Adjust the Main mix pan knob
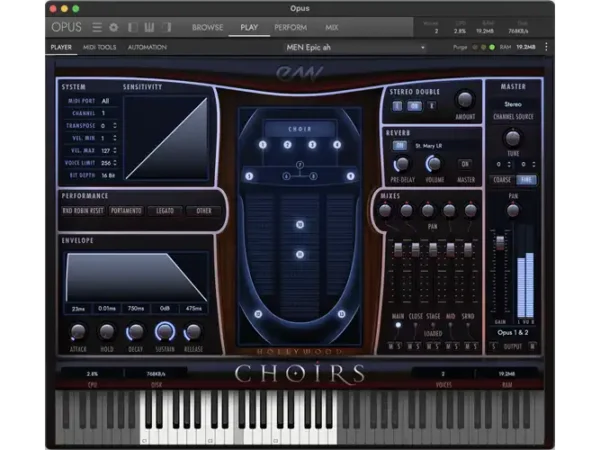 (x=385, y=210)
